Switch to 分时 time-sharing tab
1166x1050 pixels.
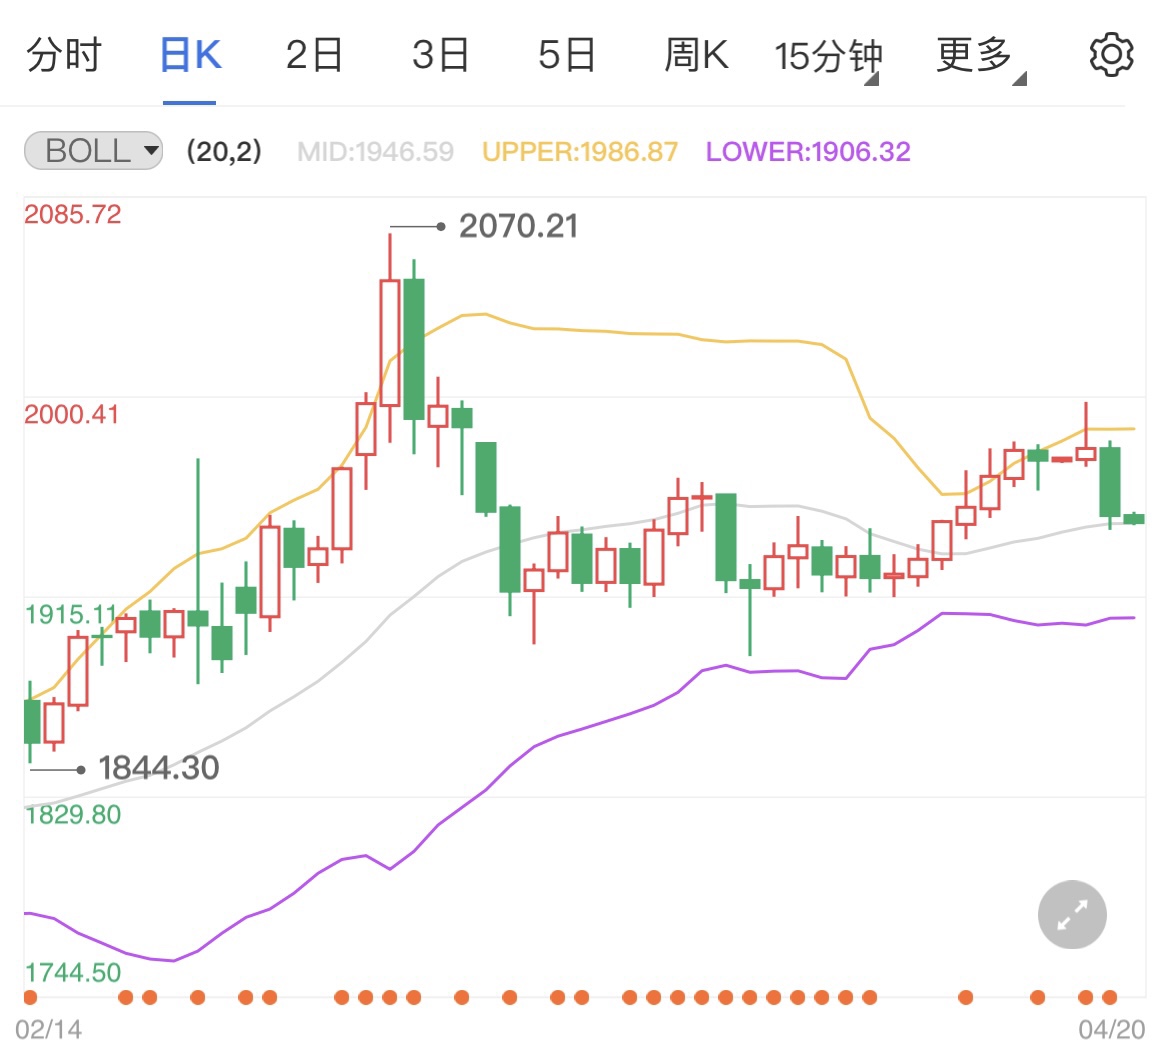tap(64, 55)
